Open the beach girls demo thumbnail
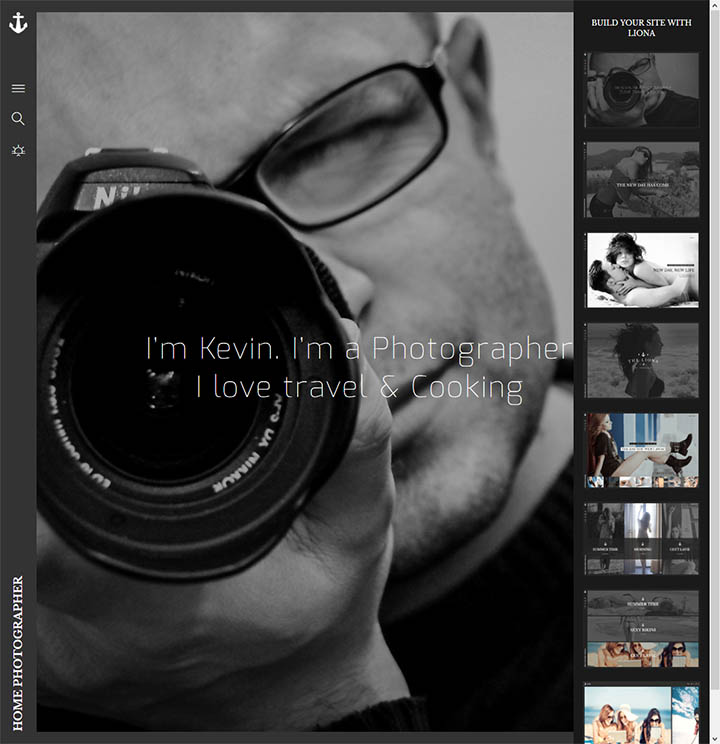720x744 pixels. coord(641,713)
